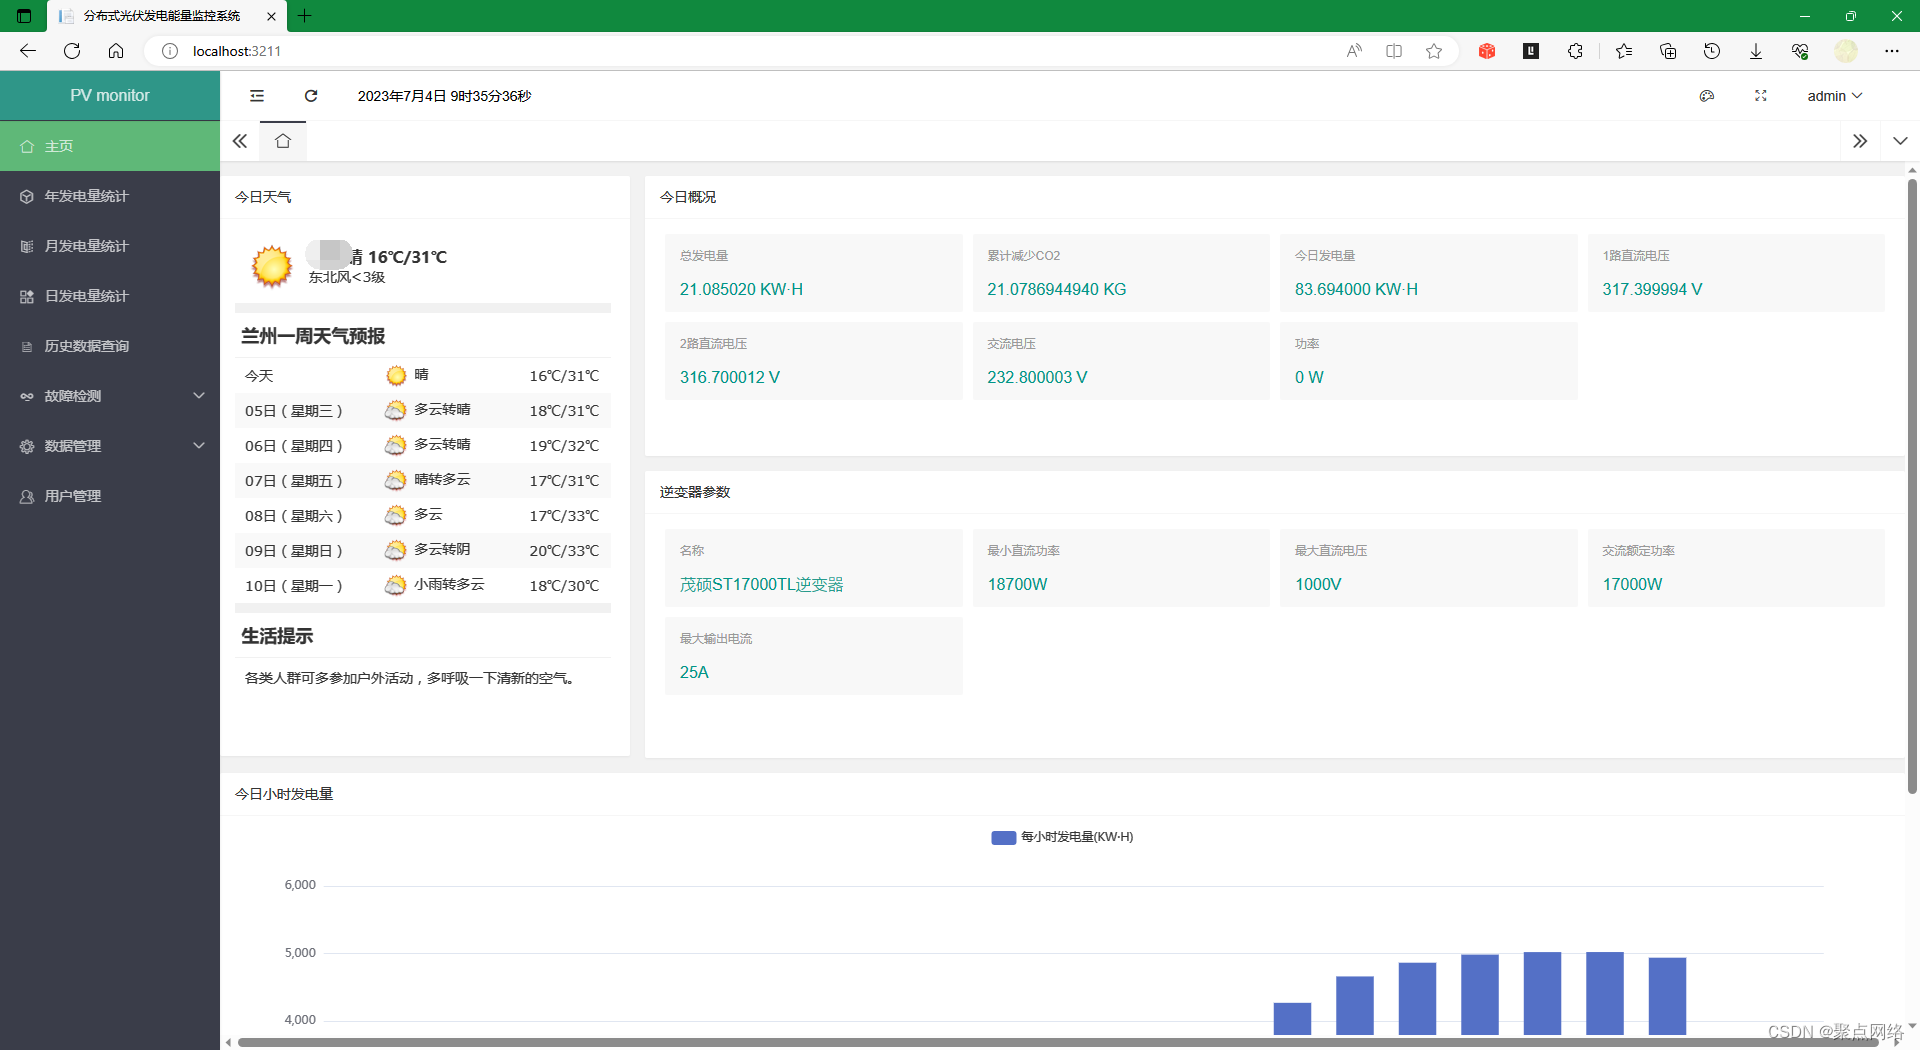
Task: Open a new browser tab
Action: pyautogui.click(x=305, y=16)
